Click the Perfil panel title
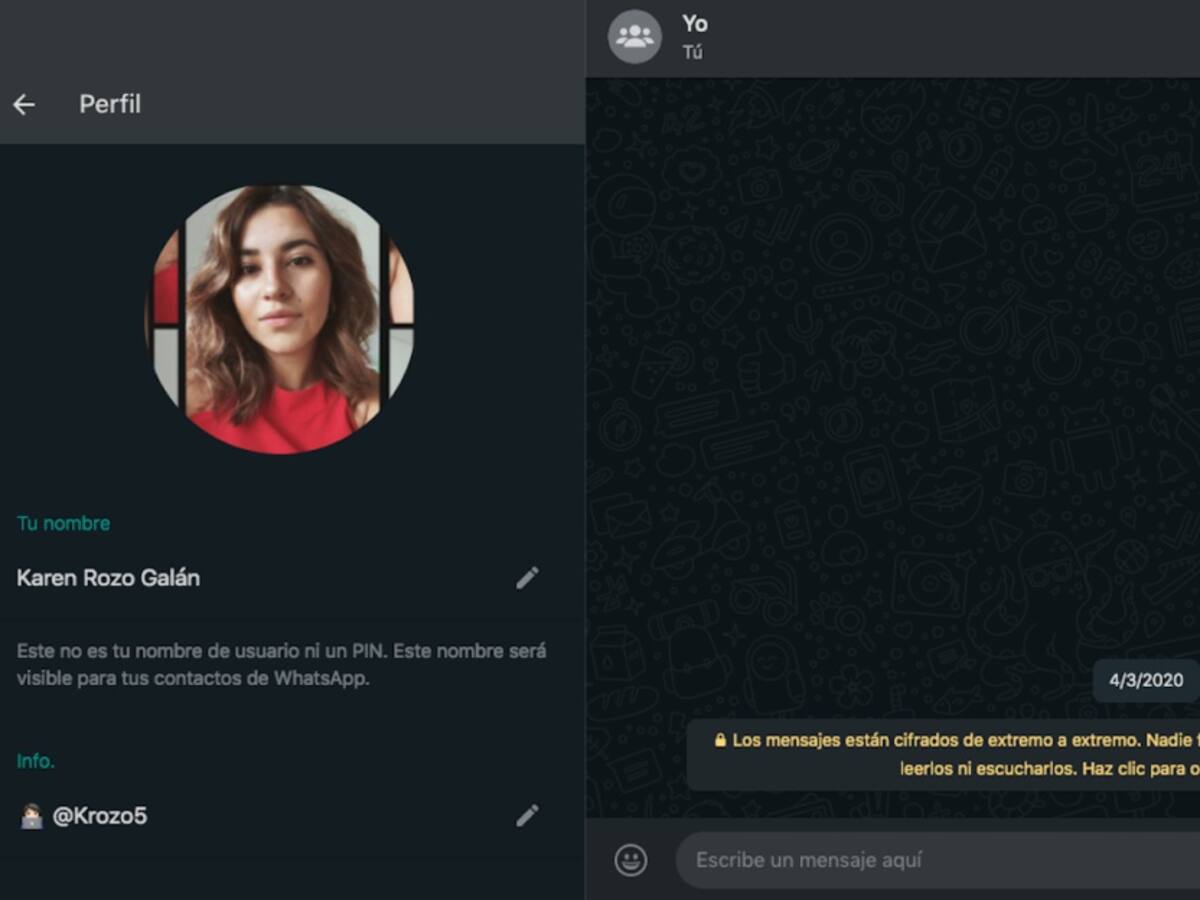Viewport: 1200px width, 900px height. (110, 104)
